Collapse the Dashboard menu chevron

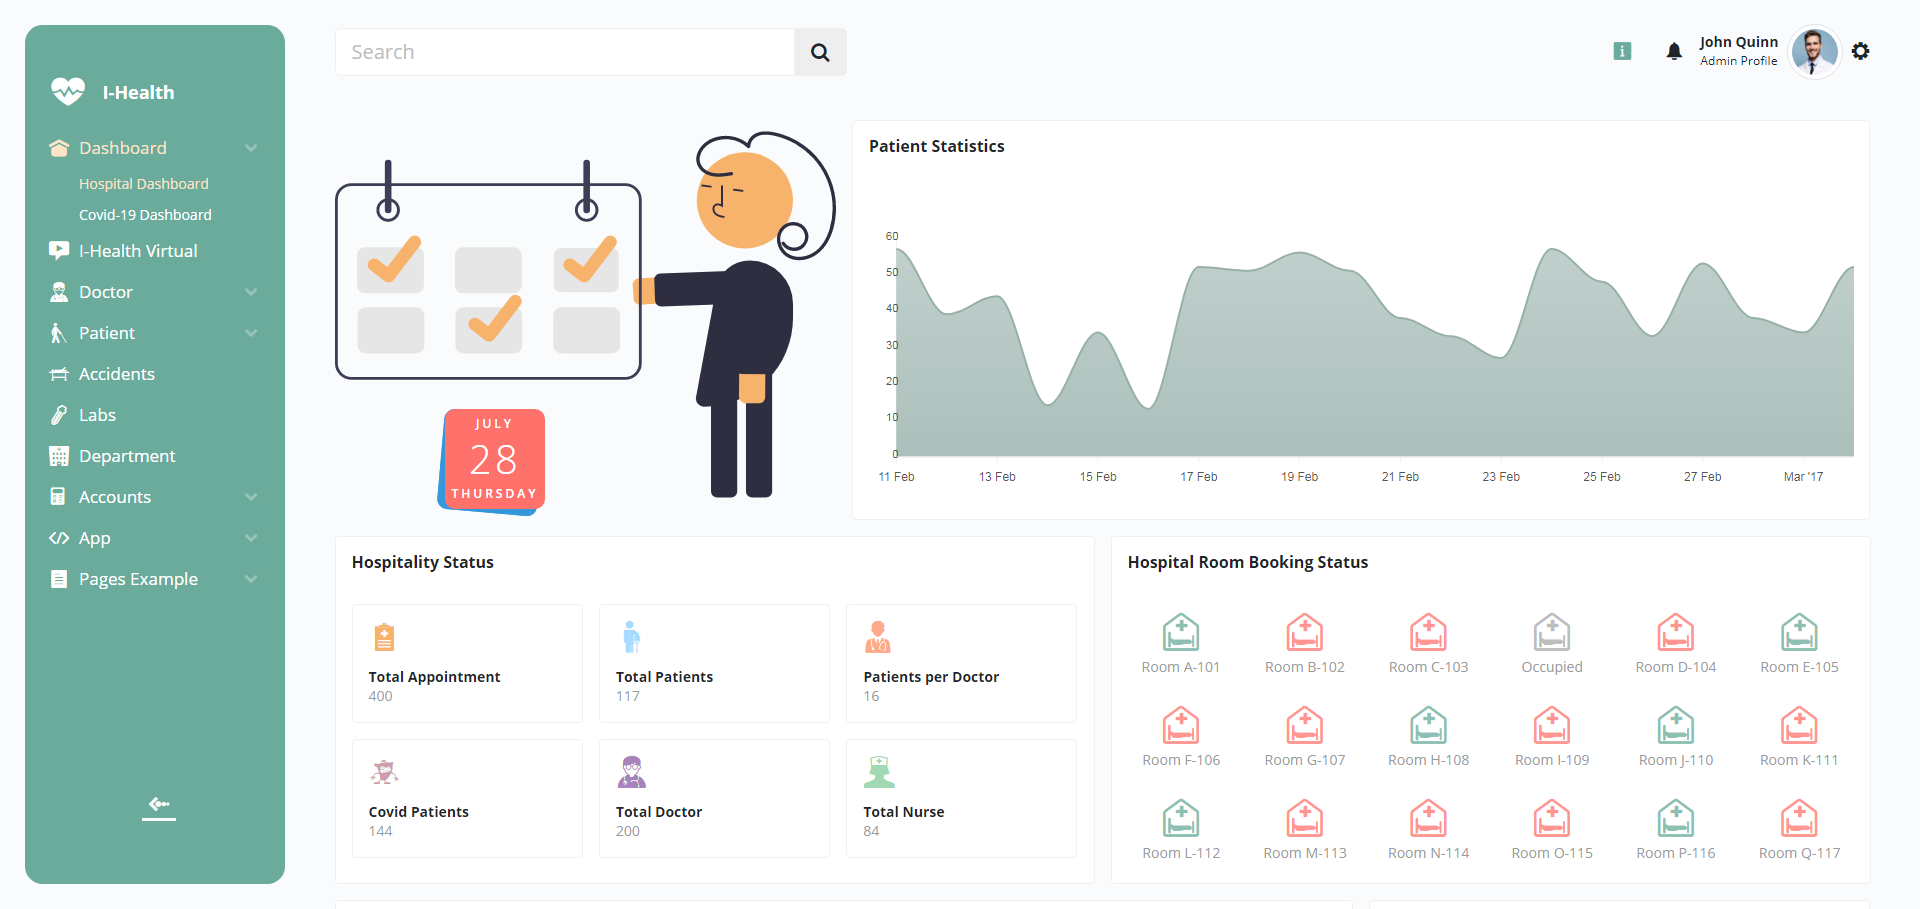[x=251, y=148]
